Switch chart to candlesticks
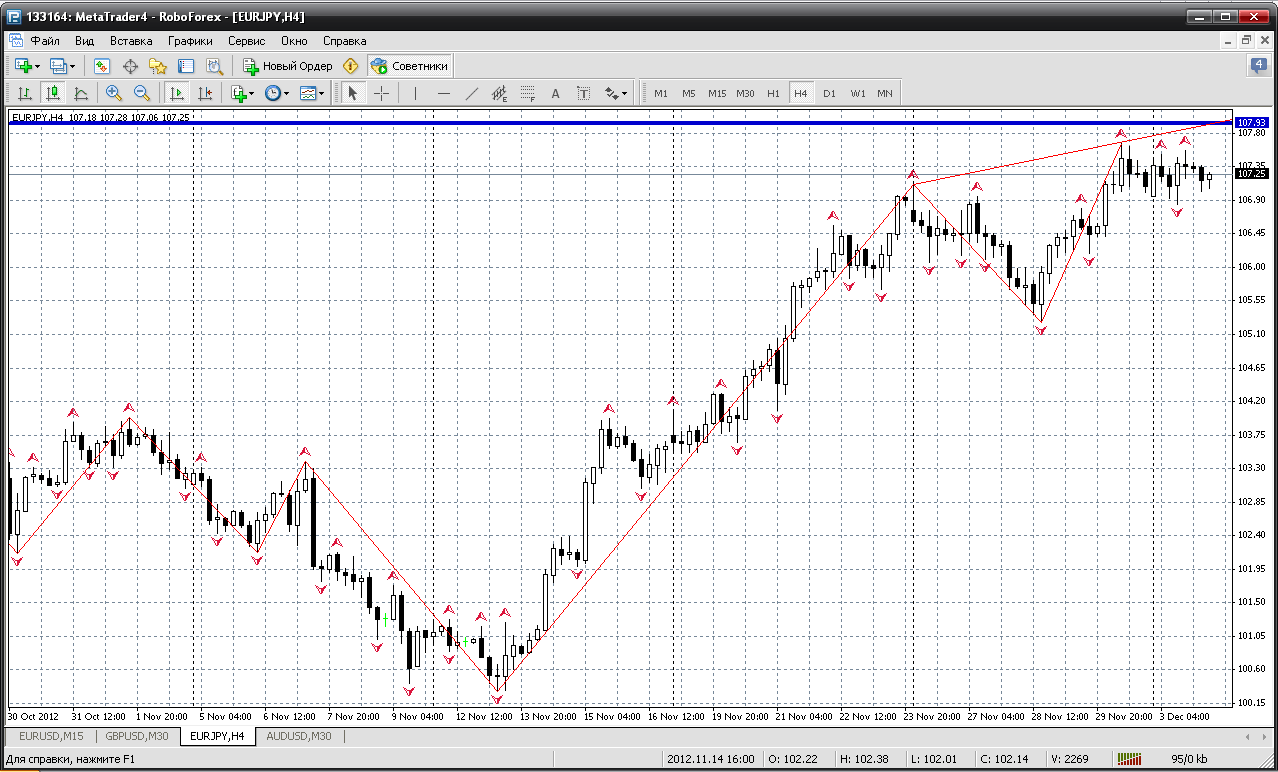Image resolution: width=1278 pixels, height=772 pixels. click(x=52, y=93)
